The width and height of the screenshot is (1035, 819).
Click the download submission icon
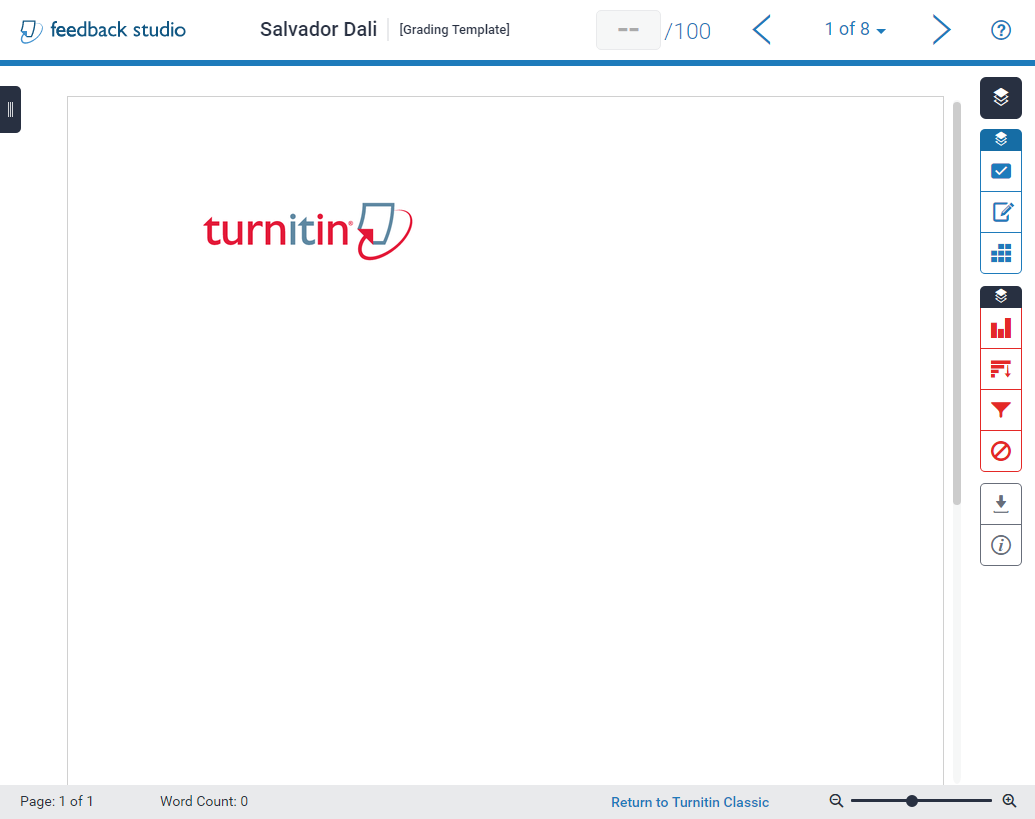pos(1001,504)
